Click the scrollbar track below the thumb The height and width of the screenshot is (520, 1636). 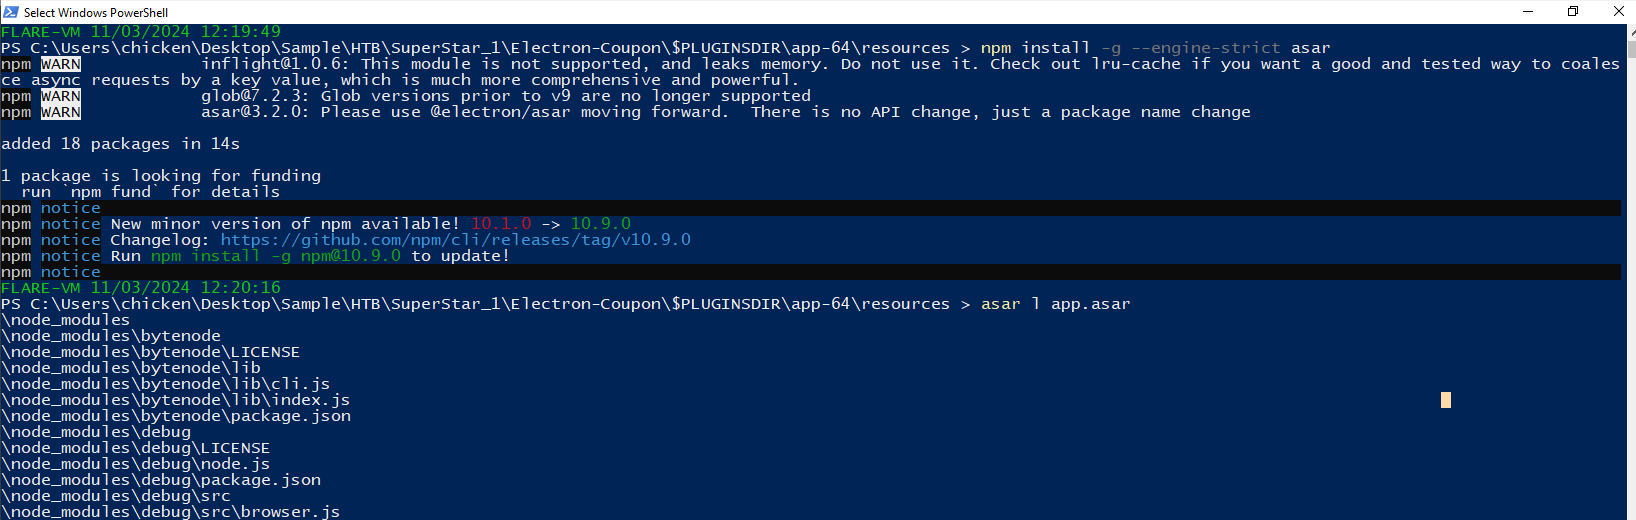pyautogui.click(x=1631, y=300)
